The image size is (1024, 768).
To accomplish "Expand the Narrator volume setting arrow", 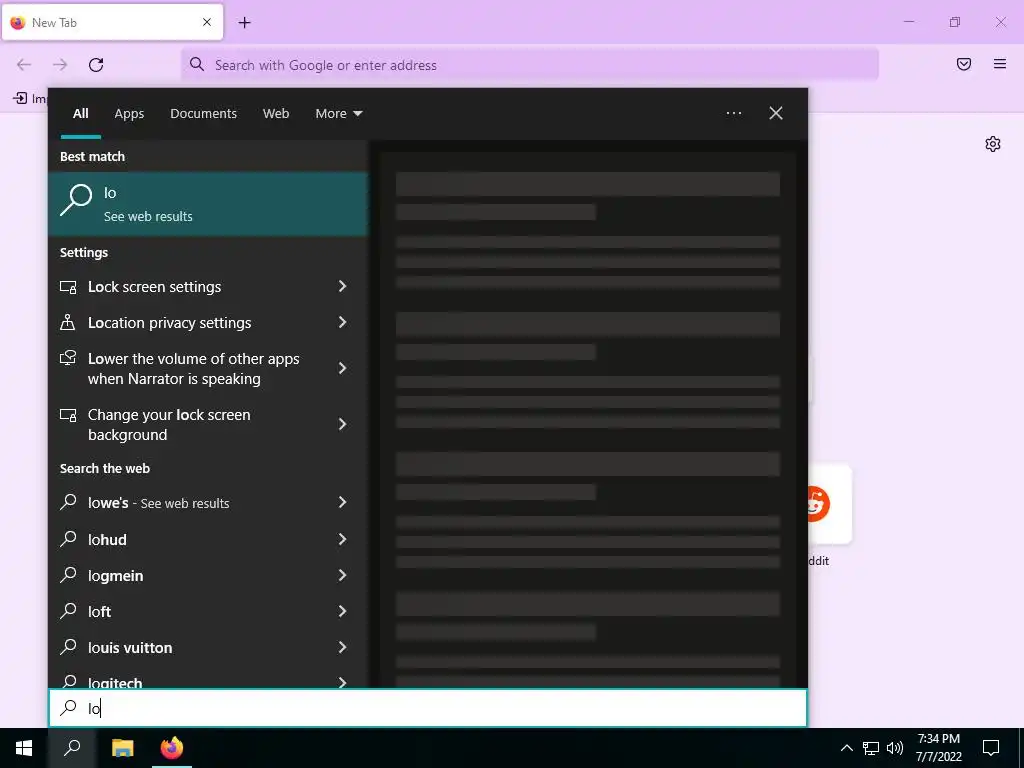I will [342, 368].
